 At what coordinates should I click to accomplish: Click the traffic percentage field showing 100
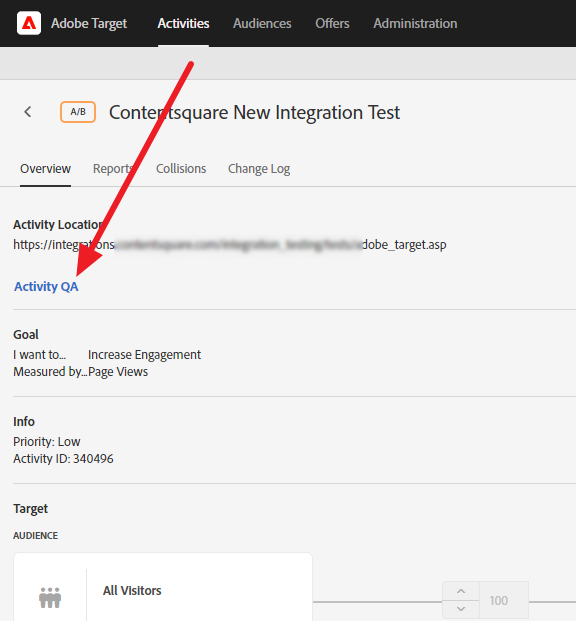coord(504,600)
